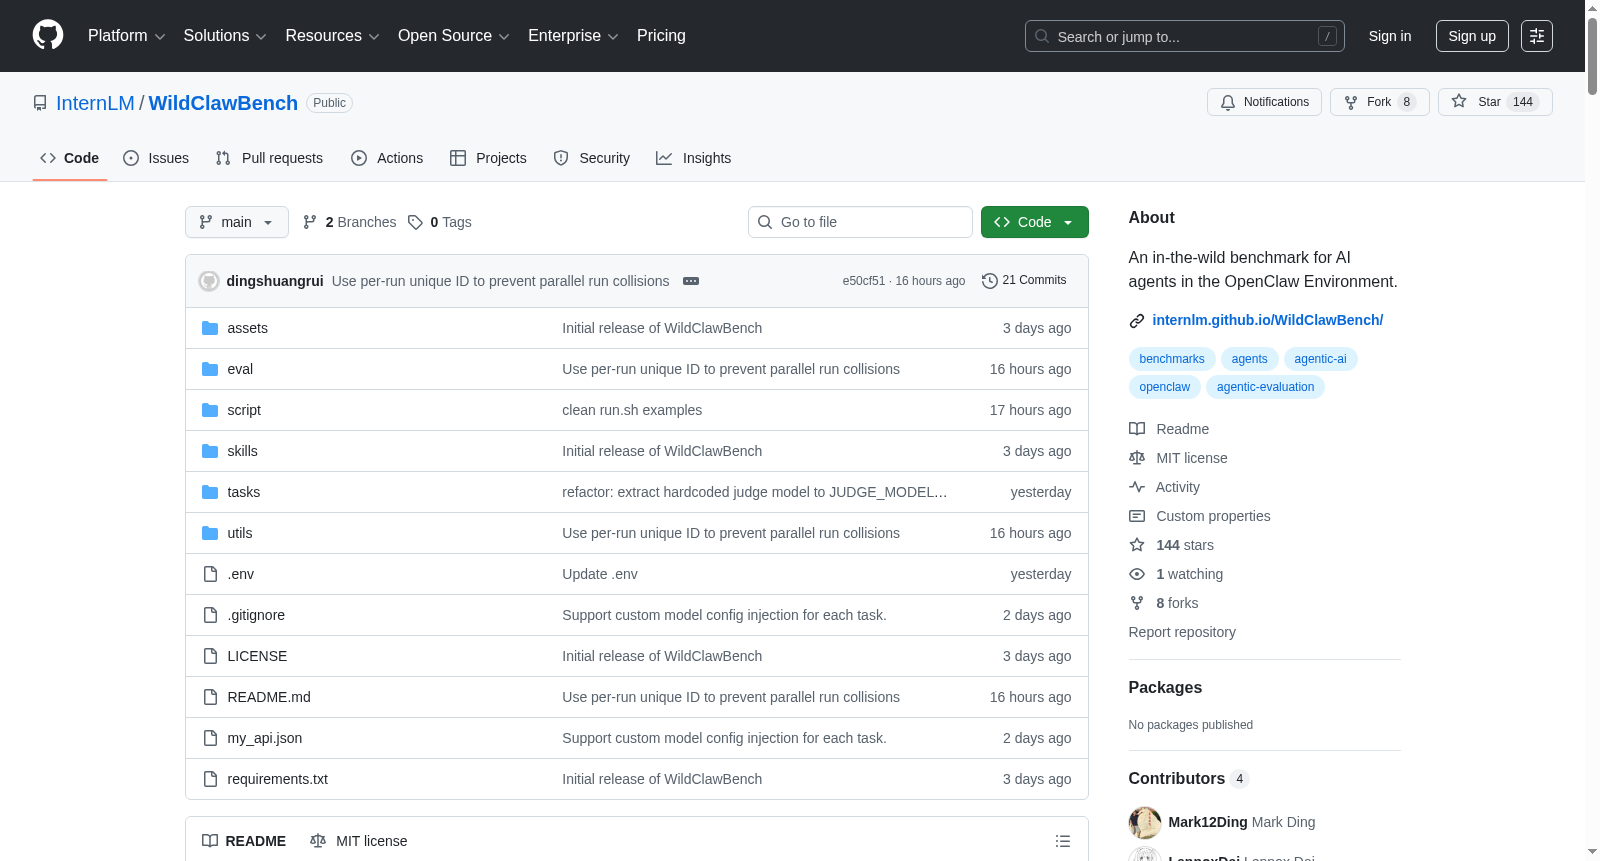Select the benchmarks topic tag

click(1172, 359)
